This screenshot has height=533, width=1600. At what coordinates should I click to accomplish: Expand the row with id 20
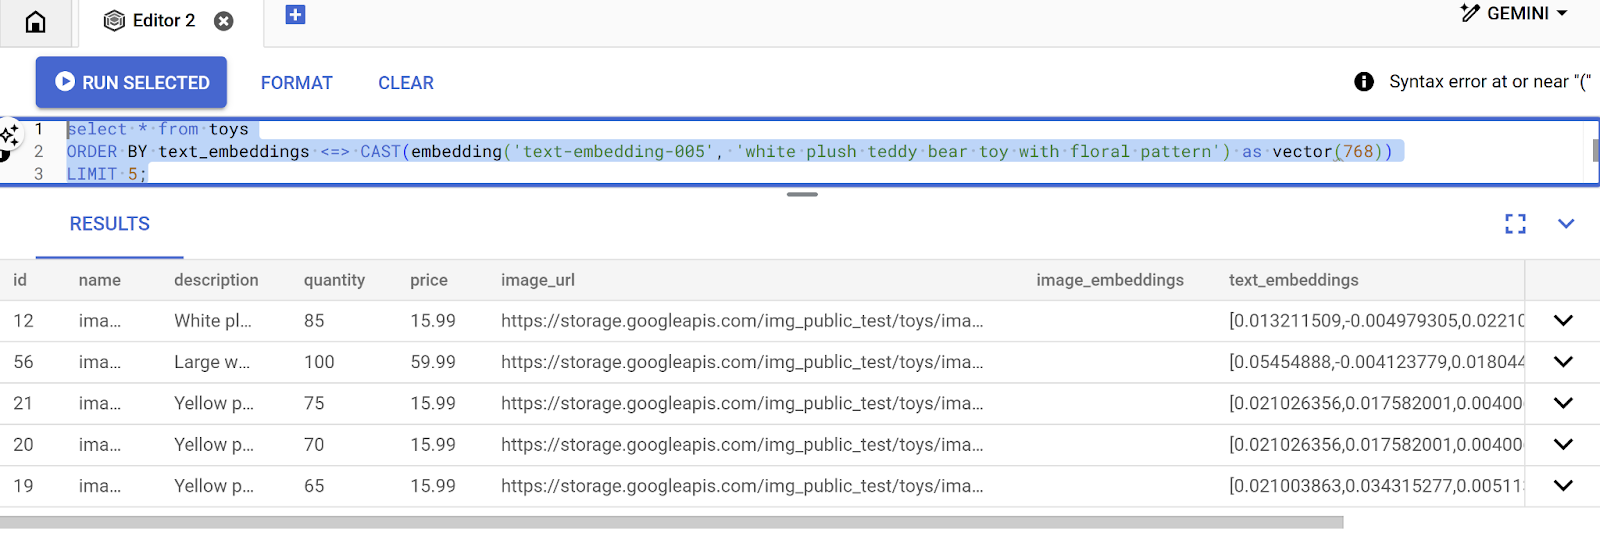(1563, 444)
